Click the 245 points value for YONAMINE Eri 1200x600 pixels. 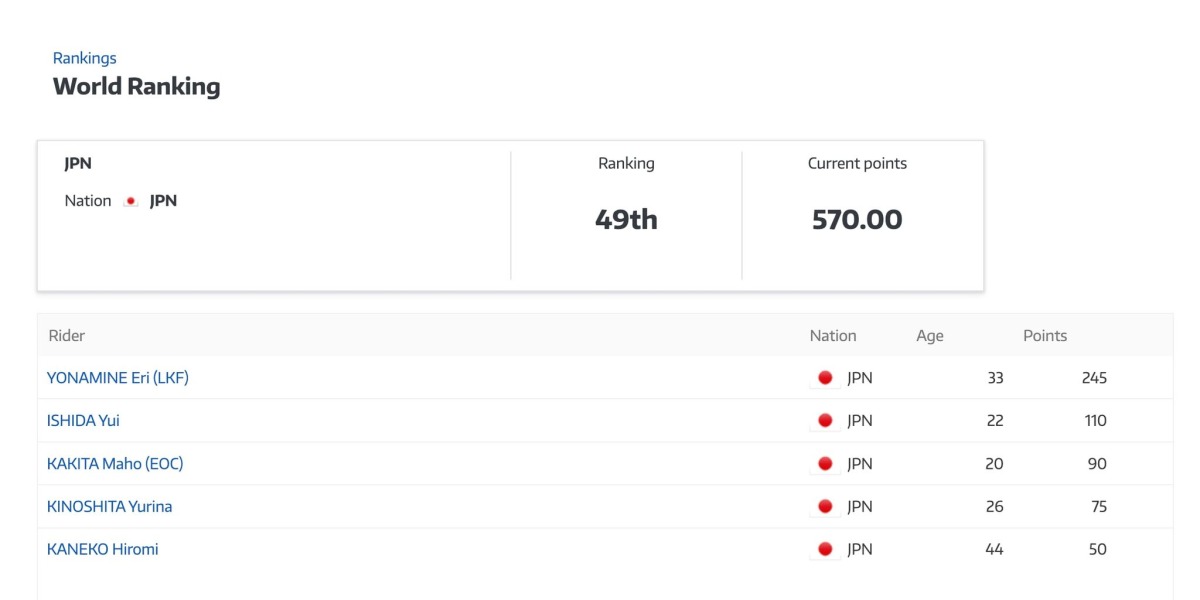(1093, 378)
